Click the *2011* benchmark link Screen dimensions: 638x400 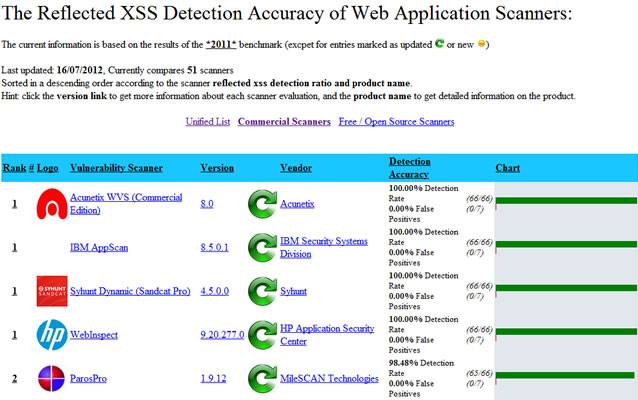[x=221, y=44]
